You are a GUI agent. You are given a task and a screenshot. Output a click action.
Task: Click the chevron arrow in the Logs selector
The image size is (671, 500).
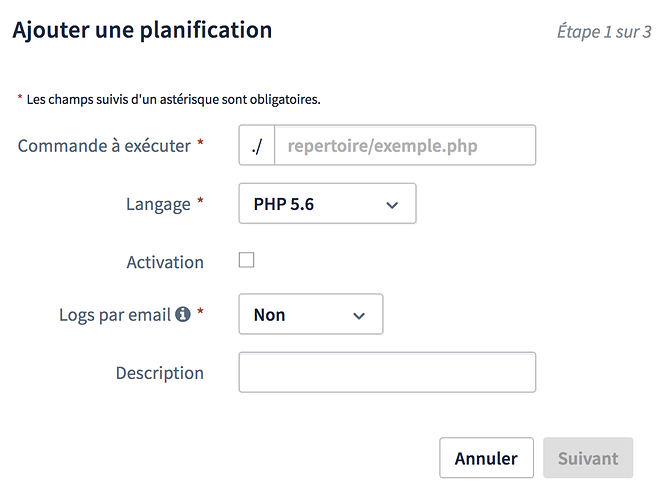(359, 315)
